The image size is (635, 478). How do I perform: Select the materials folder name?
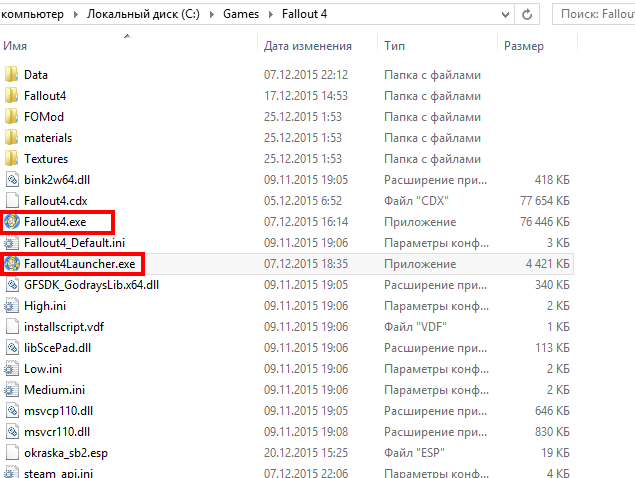point(48,138)
